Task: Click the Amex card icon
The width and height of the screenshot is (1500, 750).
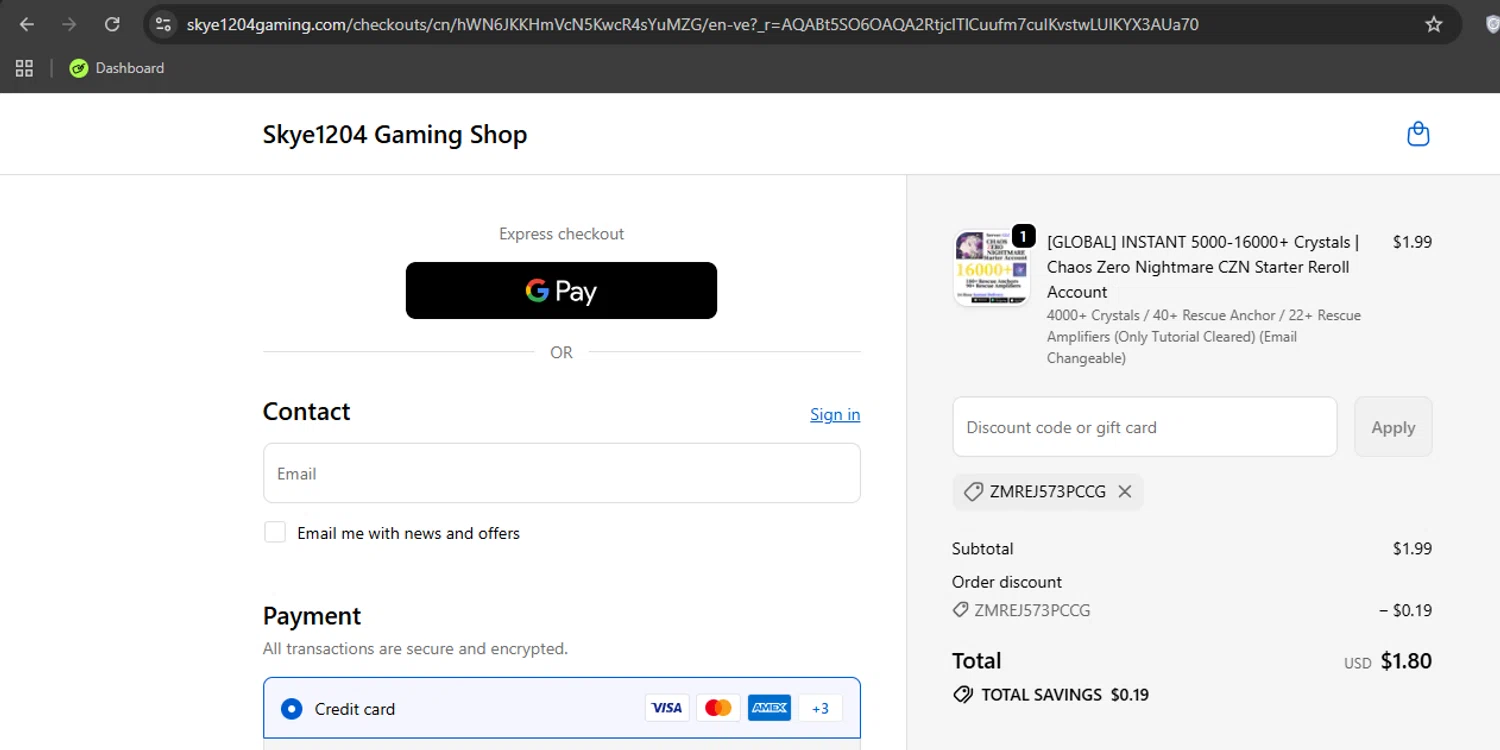Action: coord(769,708)
